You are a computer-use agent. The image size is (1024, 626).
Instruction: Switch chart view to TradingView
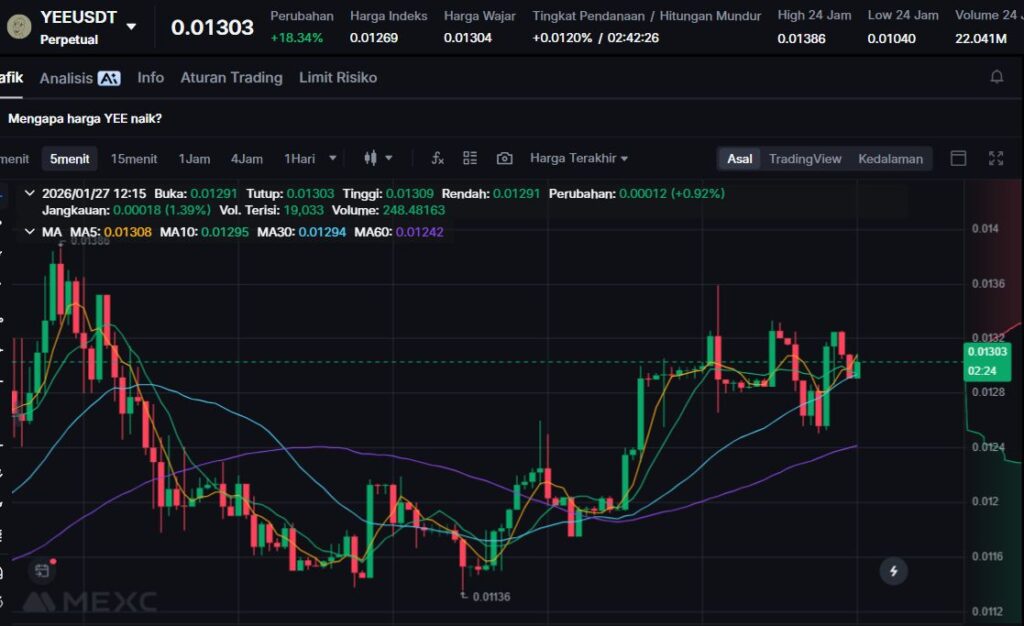pyautogui.click(x=804, y=159)
